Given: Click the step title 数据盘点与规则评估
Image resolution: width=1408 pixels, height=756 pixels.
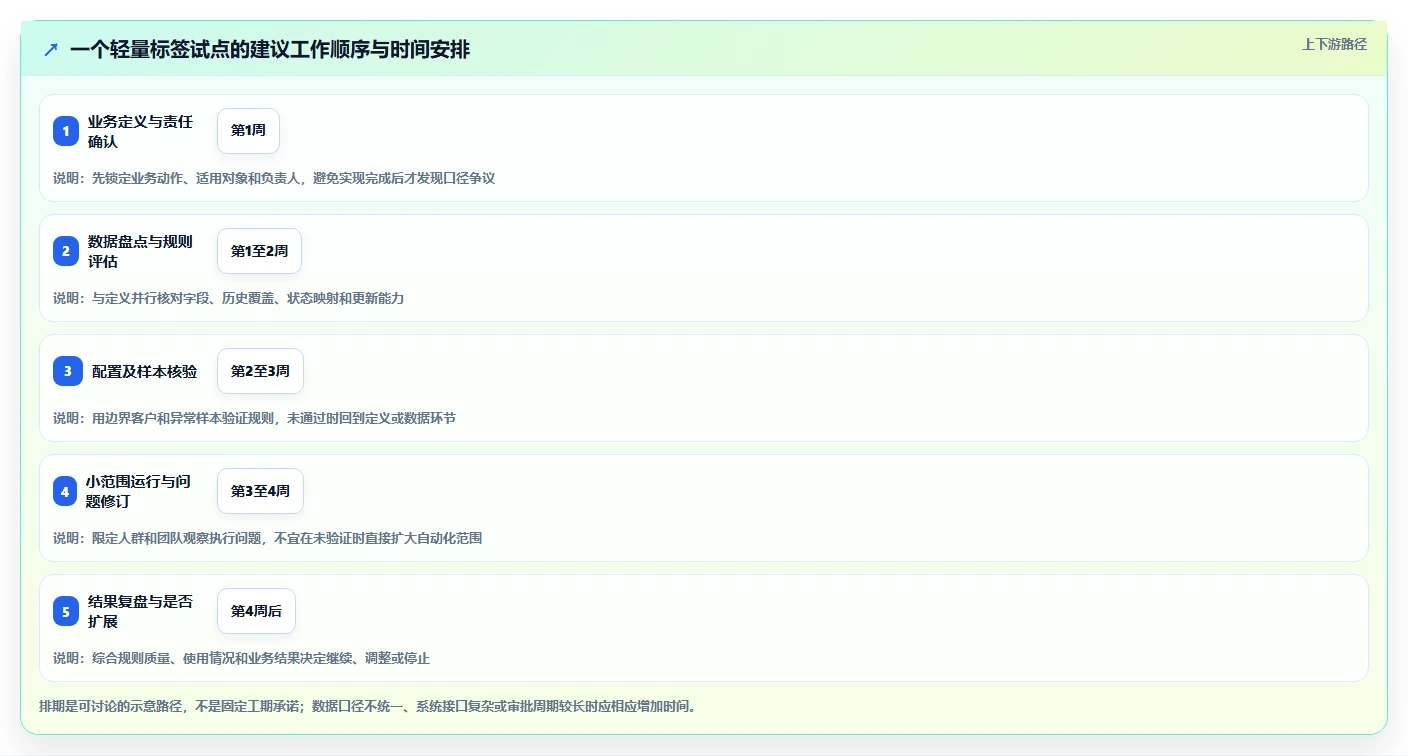Looking at the screenshot, I should [140, 251].
